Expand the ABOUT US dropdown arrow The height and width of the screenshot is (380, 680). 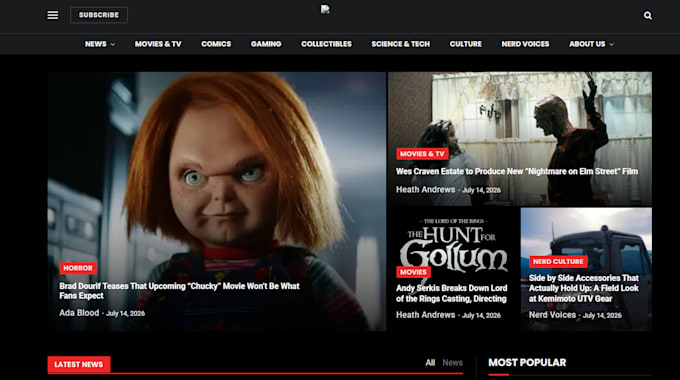click(611, 44)
